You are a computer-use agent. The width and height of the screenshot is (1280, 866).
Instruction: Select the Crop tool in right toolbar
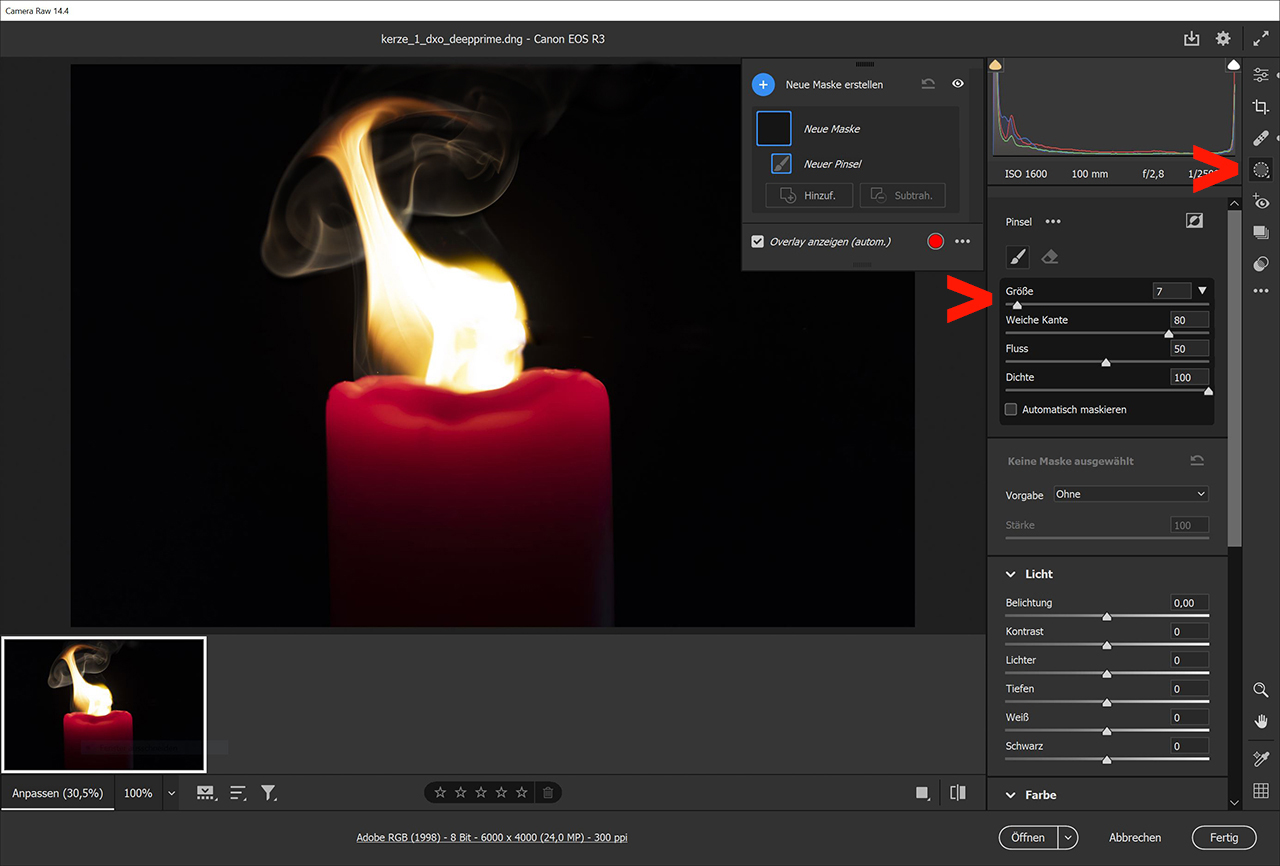1261,107
